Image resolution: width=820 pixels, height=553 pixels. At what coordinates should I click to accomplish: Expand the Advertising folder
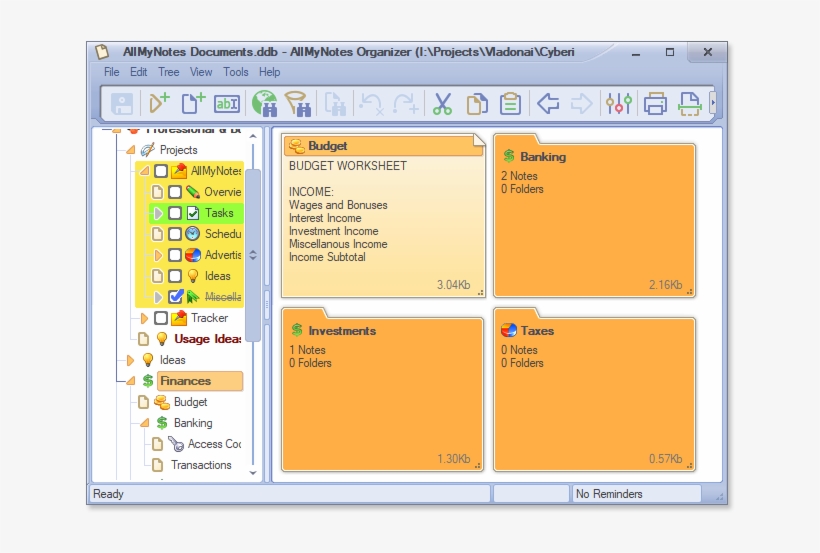(158, 255)
